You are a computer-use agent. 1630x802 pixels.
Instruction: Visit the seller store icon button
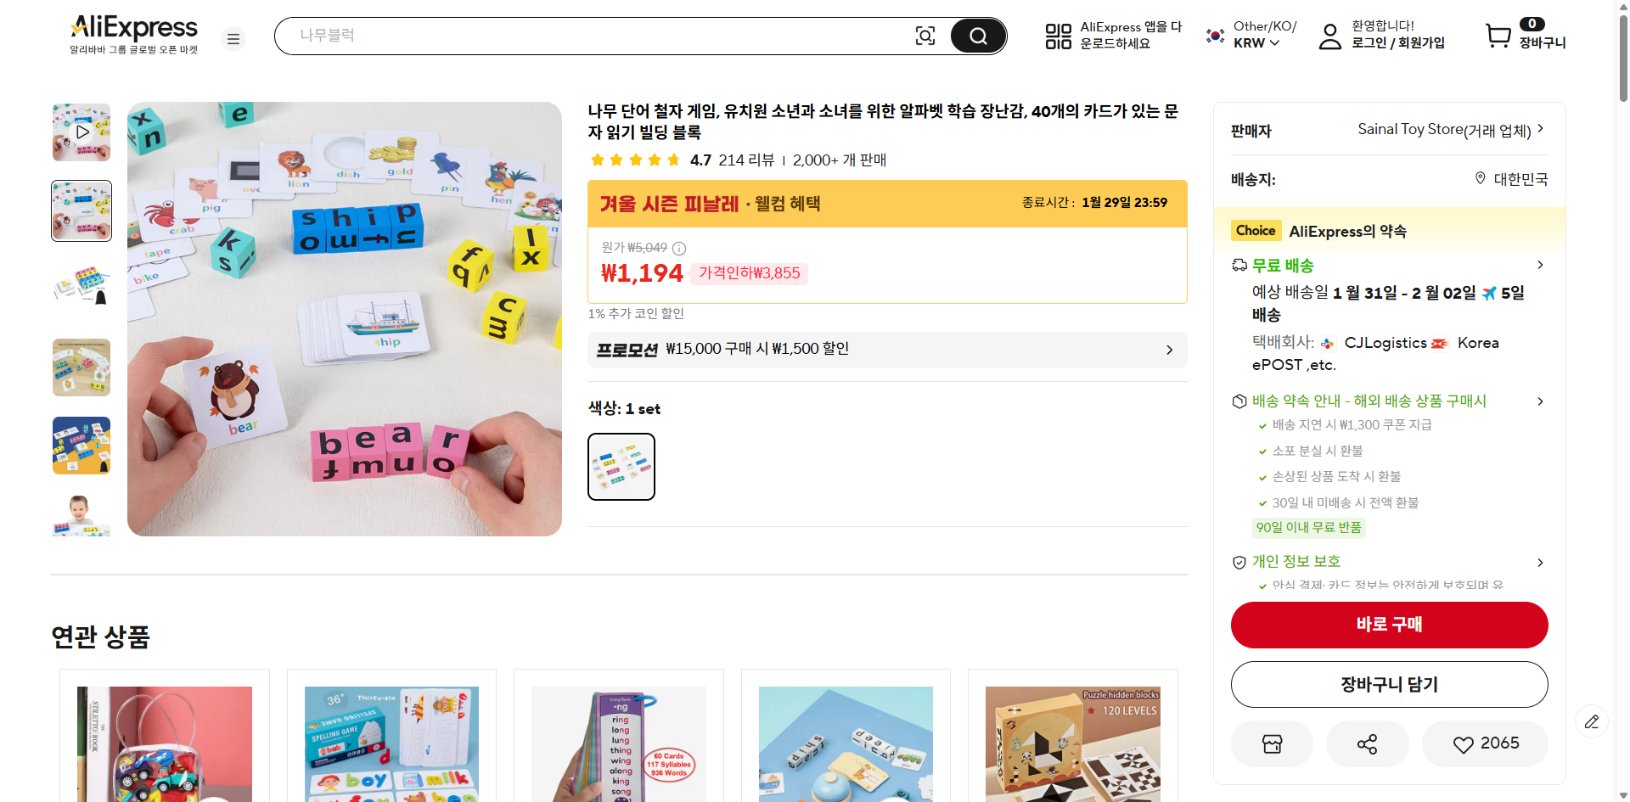[x=1272, y=744]
